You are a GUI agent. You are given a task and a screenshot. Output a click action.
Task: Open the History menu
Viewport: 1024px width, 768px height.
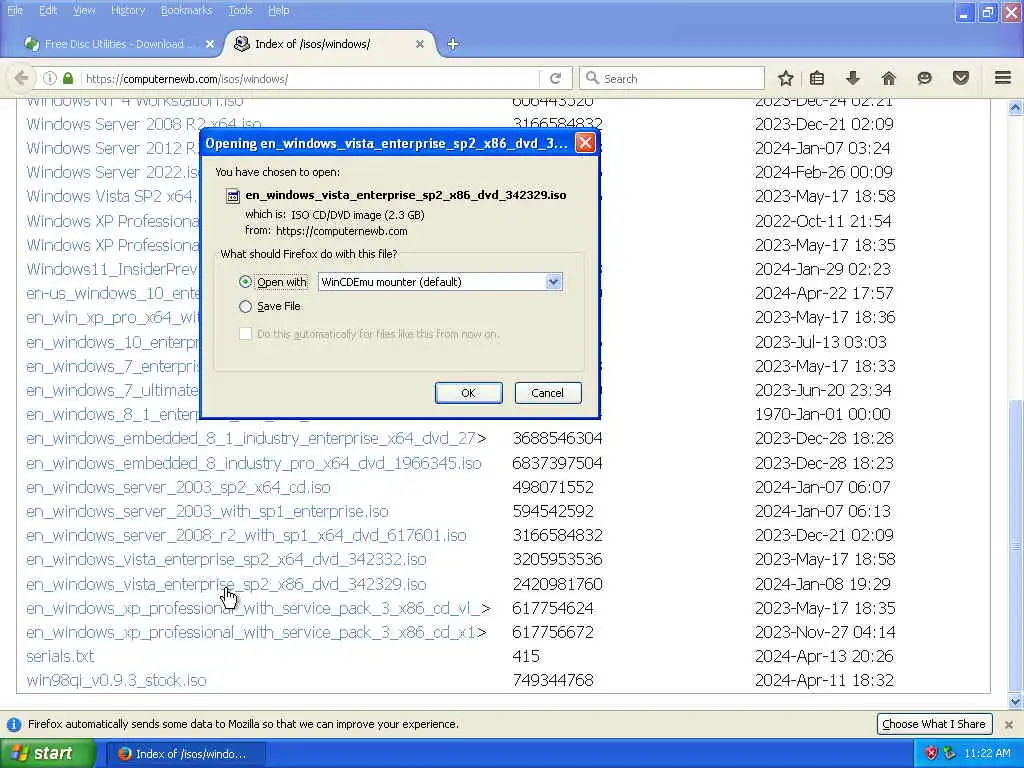click(x=128, y=10)
